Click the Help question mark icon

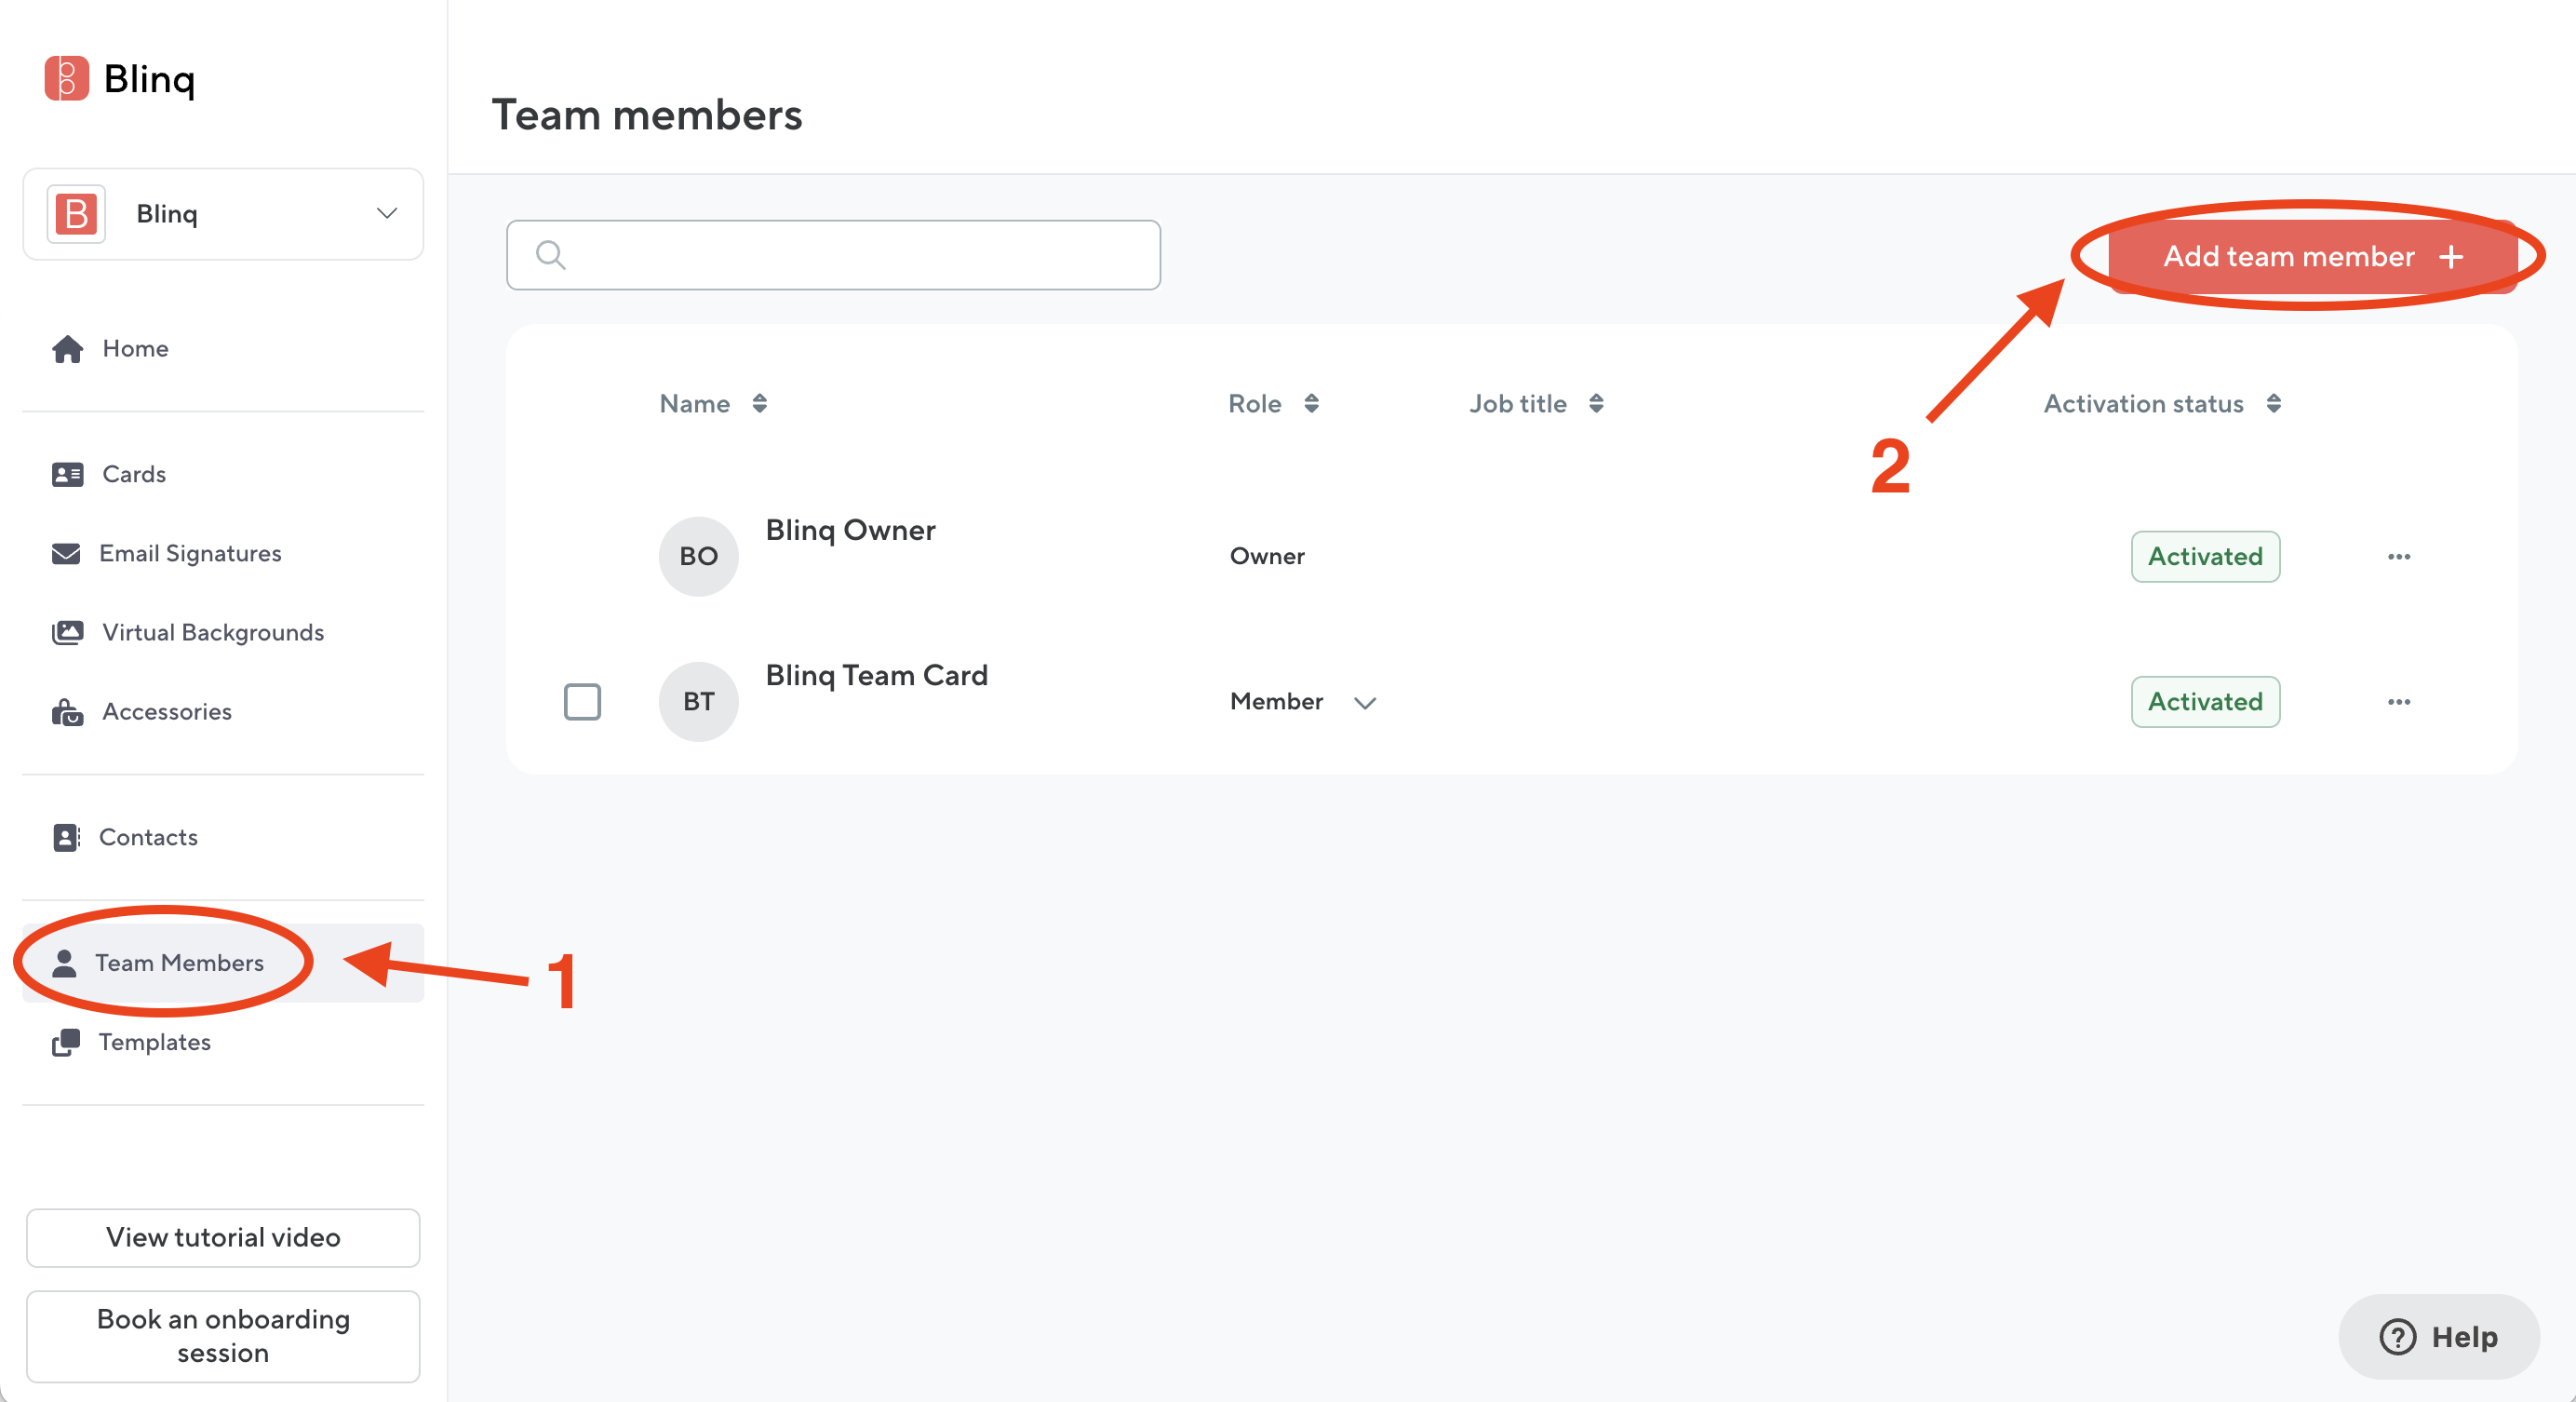2397,1336
